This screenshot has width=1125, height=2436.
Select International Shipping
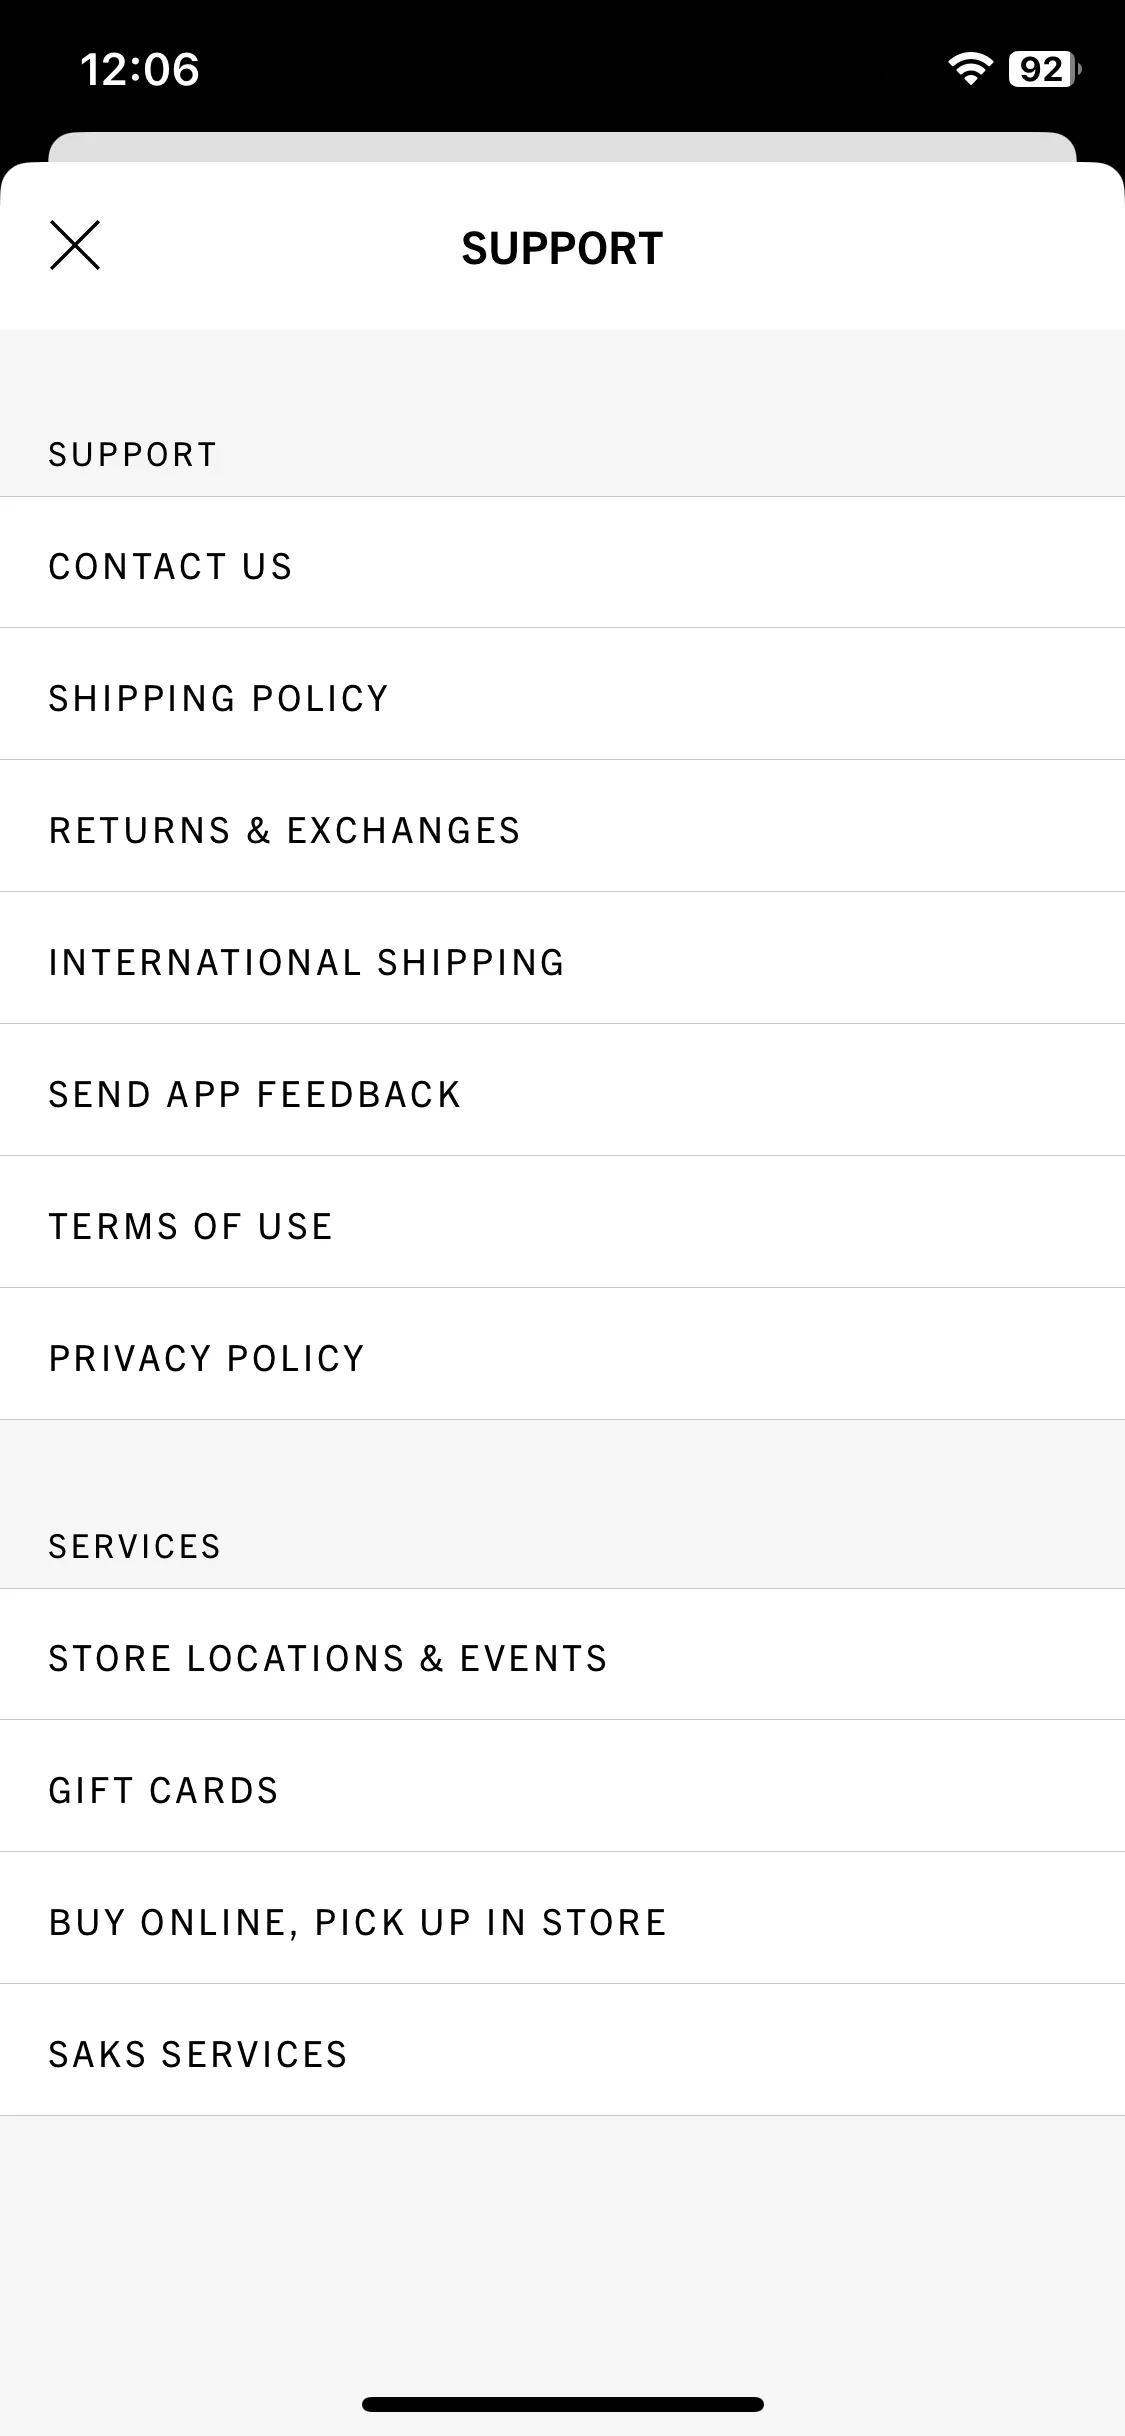tap(562, 959)
